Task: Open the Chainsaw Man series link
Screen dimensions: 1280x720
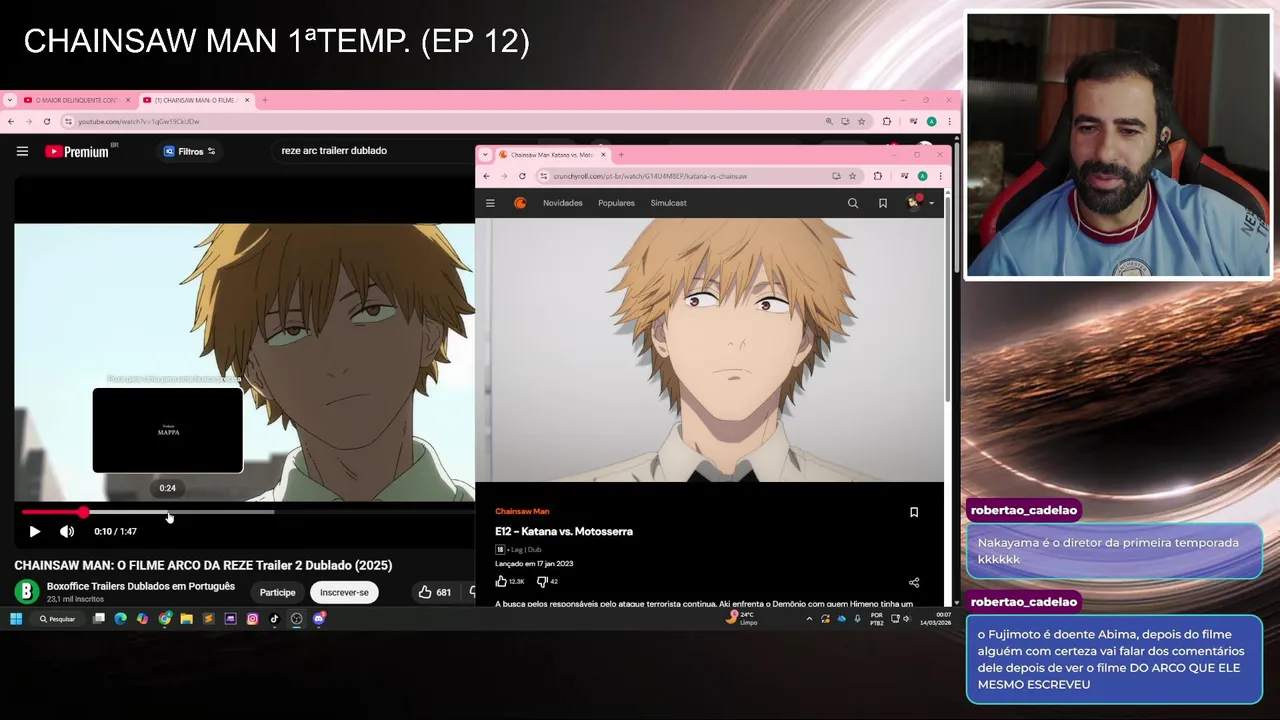Action: (x=522, y=512)
